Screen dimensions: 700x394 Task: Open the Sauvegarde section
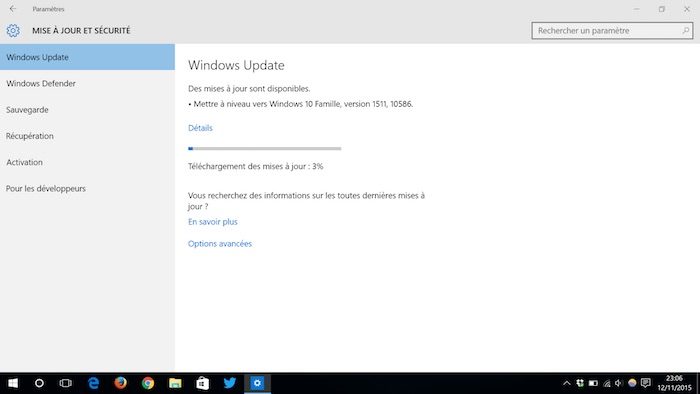tap(88, 110)
